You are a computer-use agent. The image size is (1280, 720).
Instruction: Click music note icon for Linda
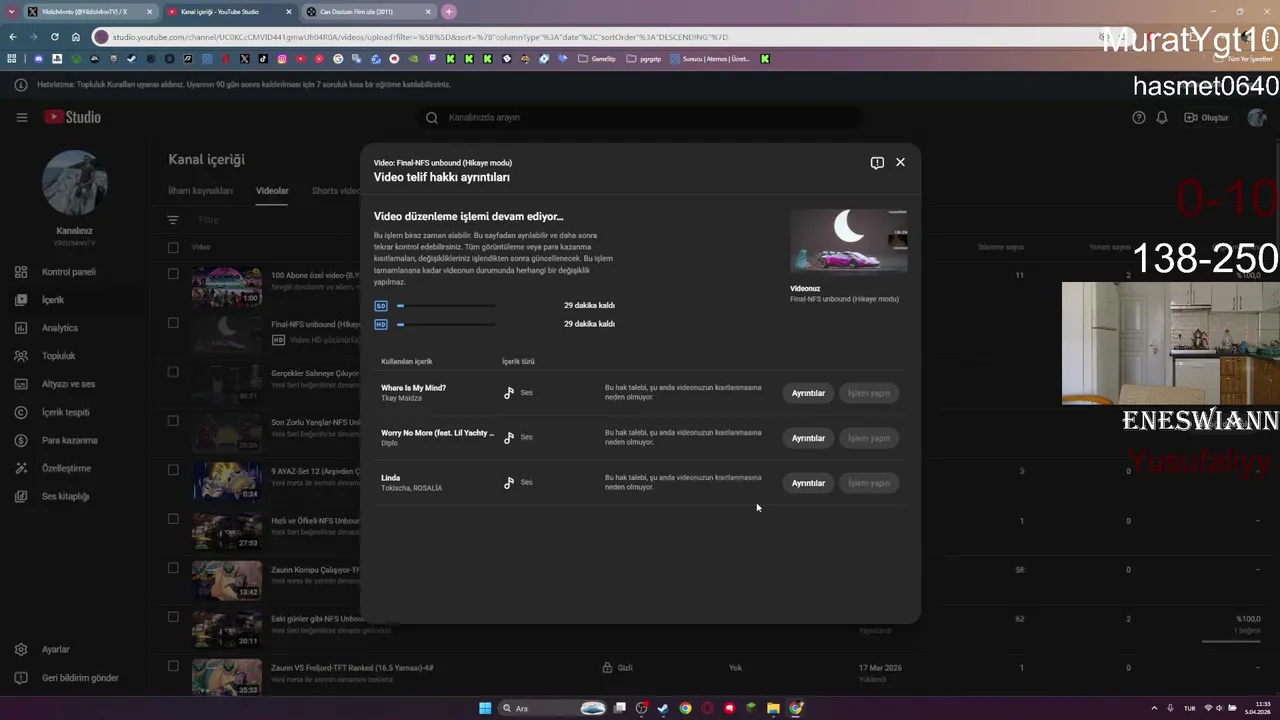coord(509,483)
